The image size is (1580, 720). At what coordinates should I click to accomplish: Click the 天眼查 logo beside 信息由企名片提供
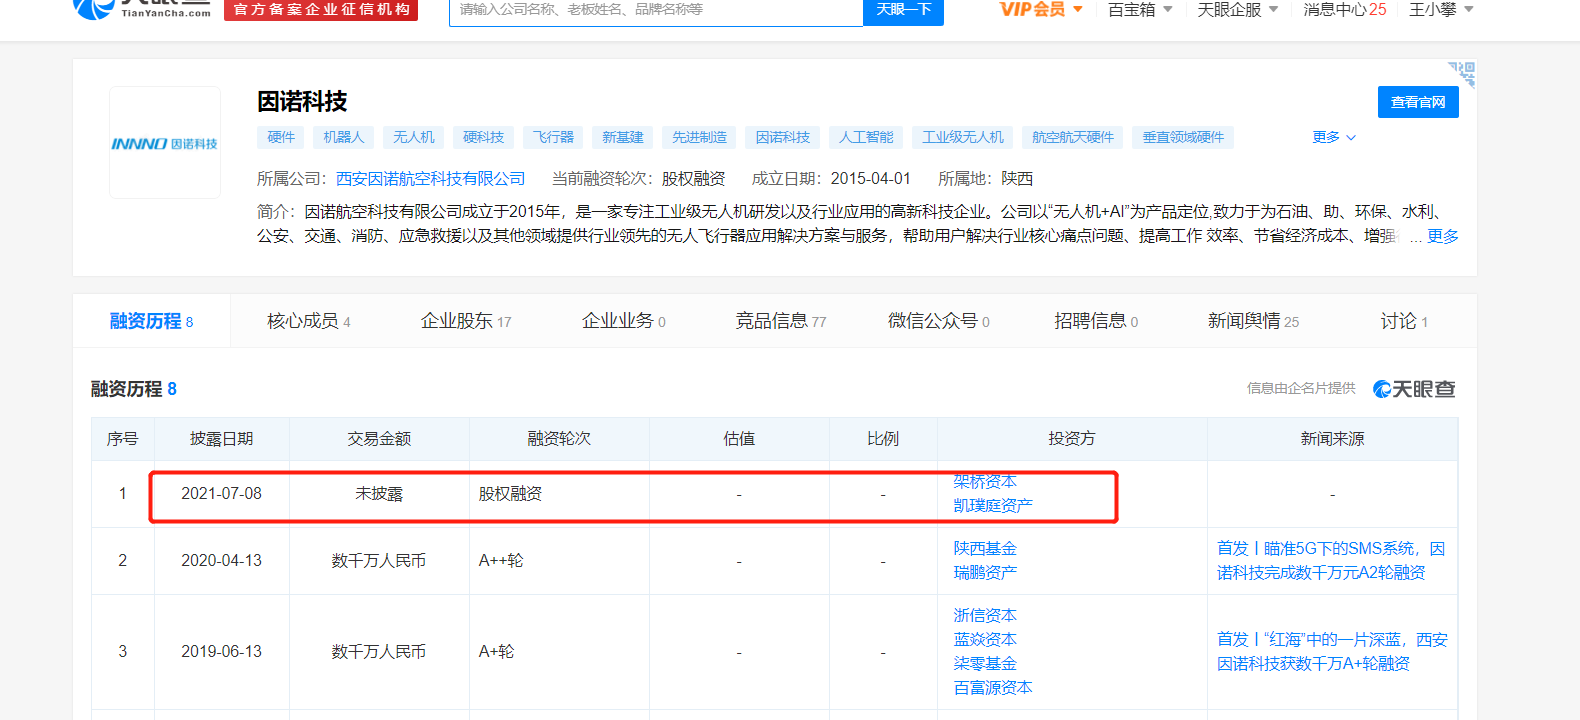(x=1414, y=389)
